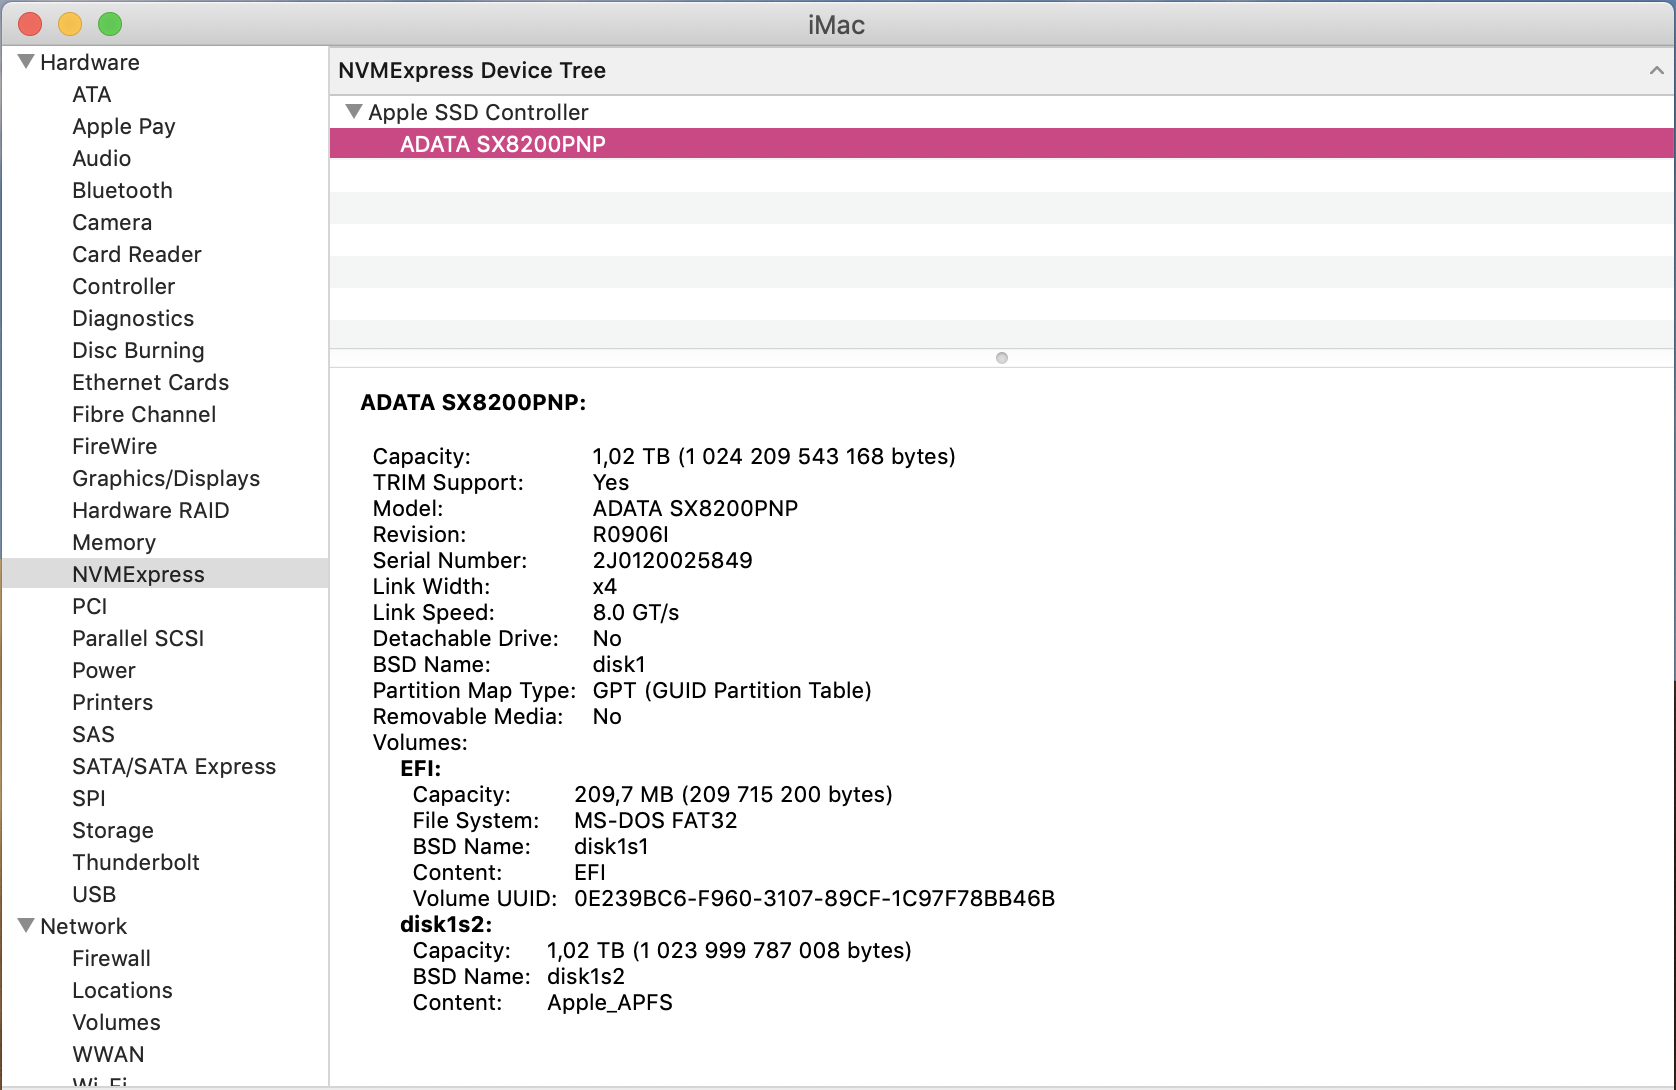Select ATA in the sidebar

pos(92,94)
